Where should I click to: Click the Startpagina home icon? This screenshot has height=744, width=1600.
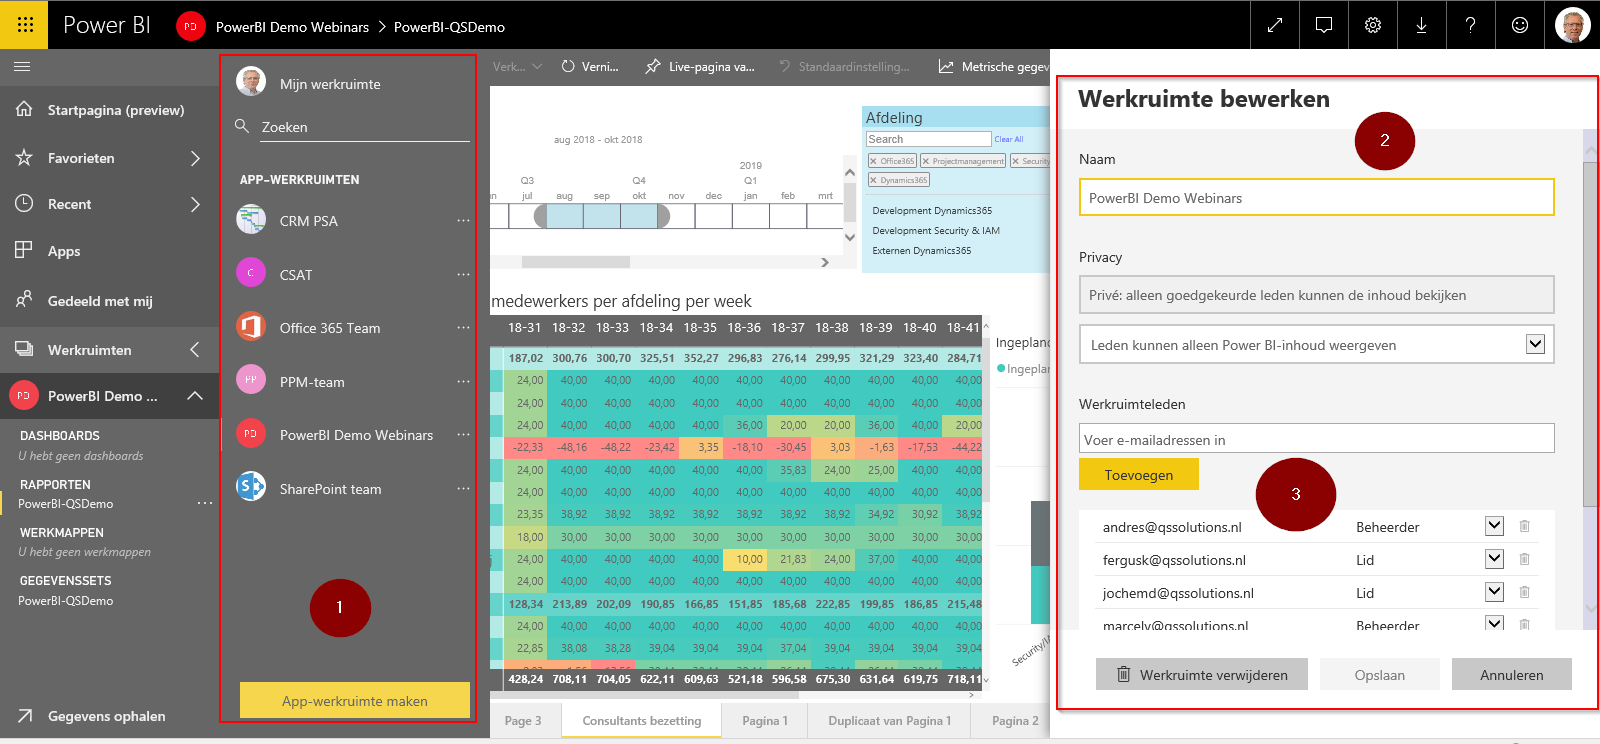click(25, 109)
